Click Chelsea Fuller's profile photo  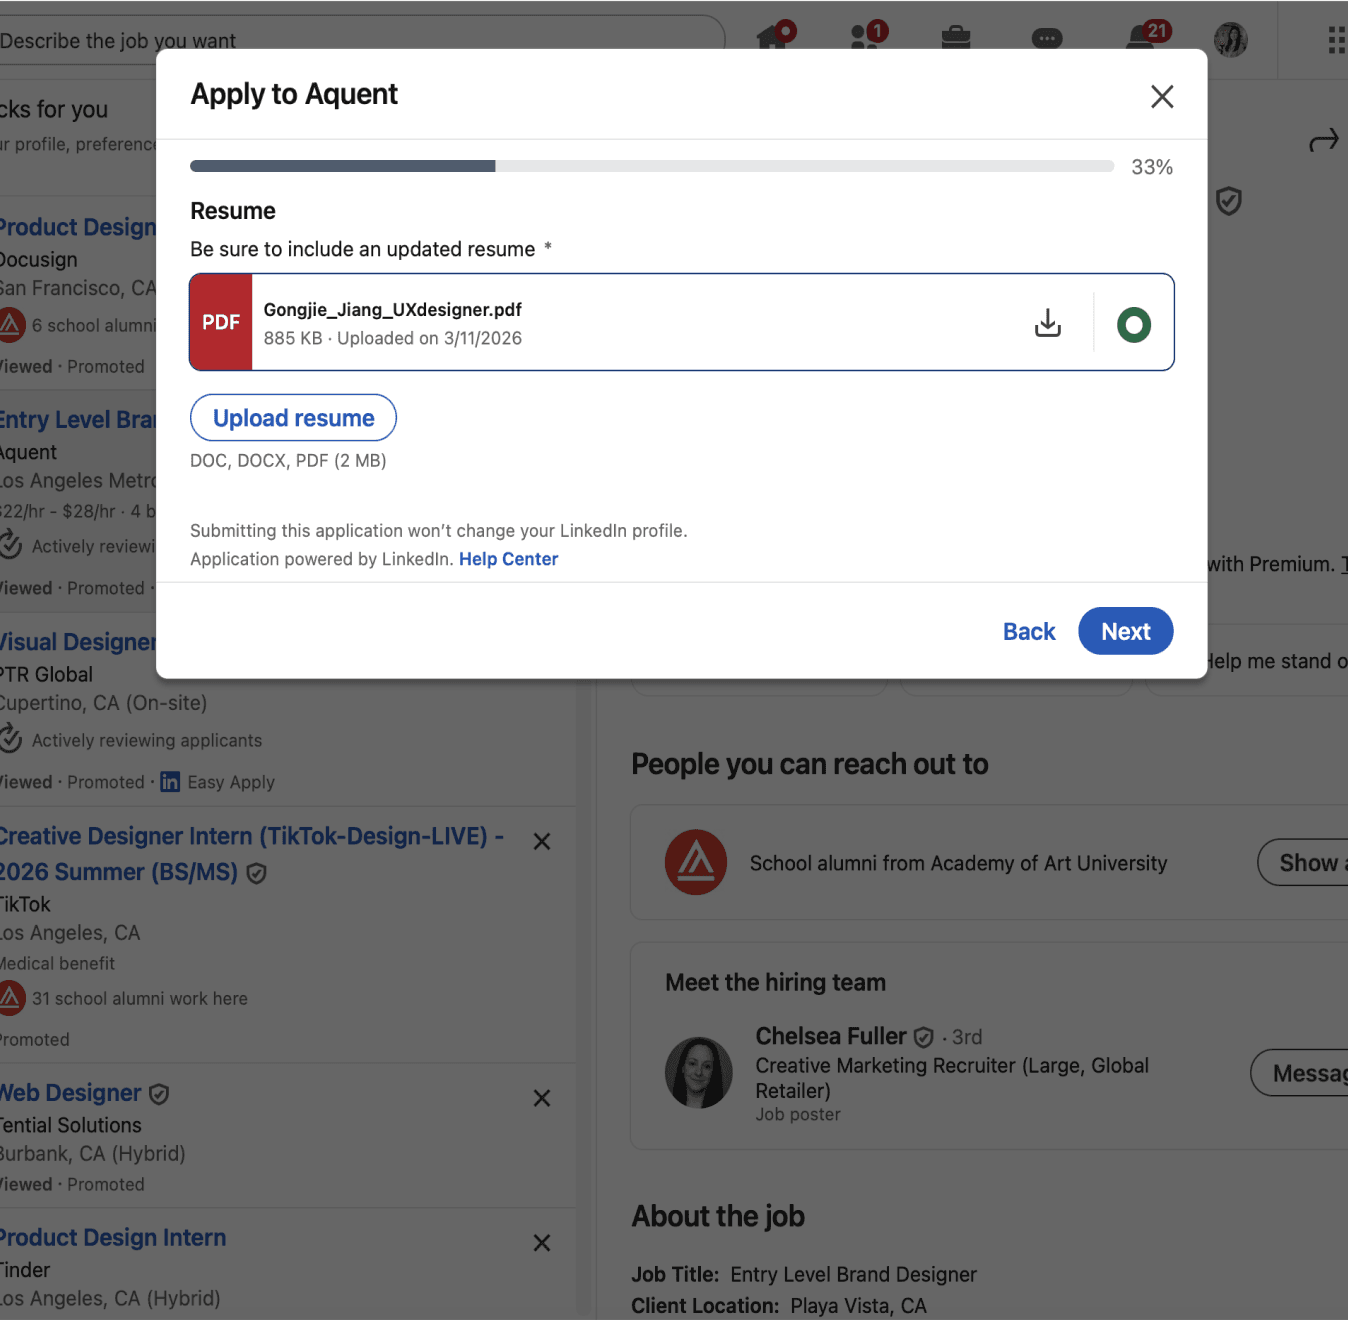click(x=699, y=1072)
